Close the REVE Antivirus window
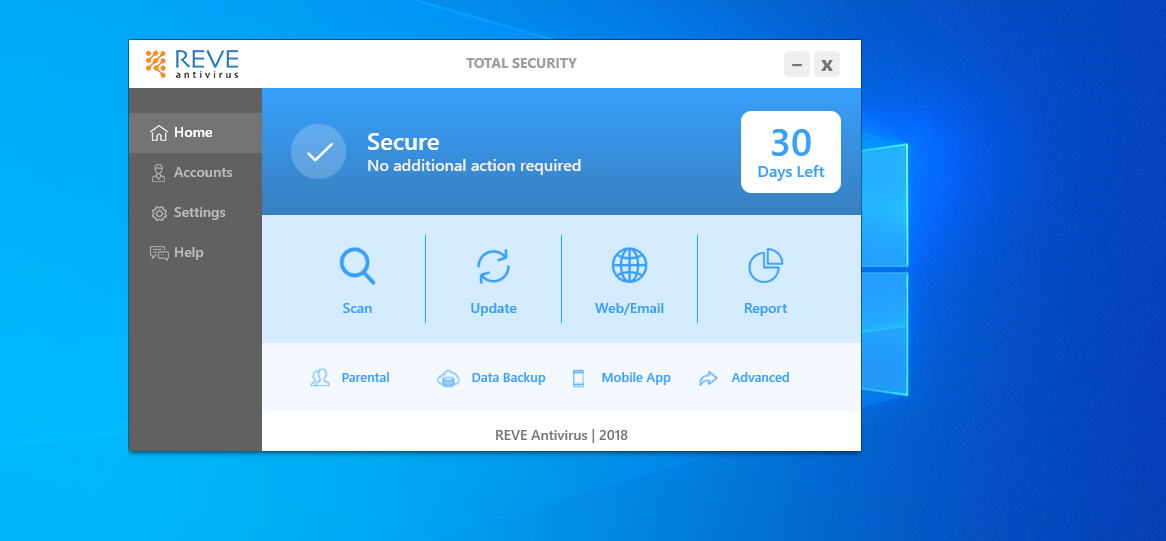This screenshot has height=541, width=1166. click(827, 65)
